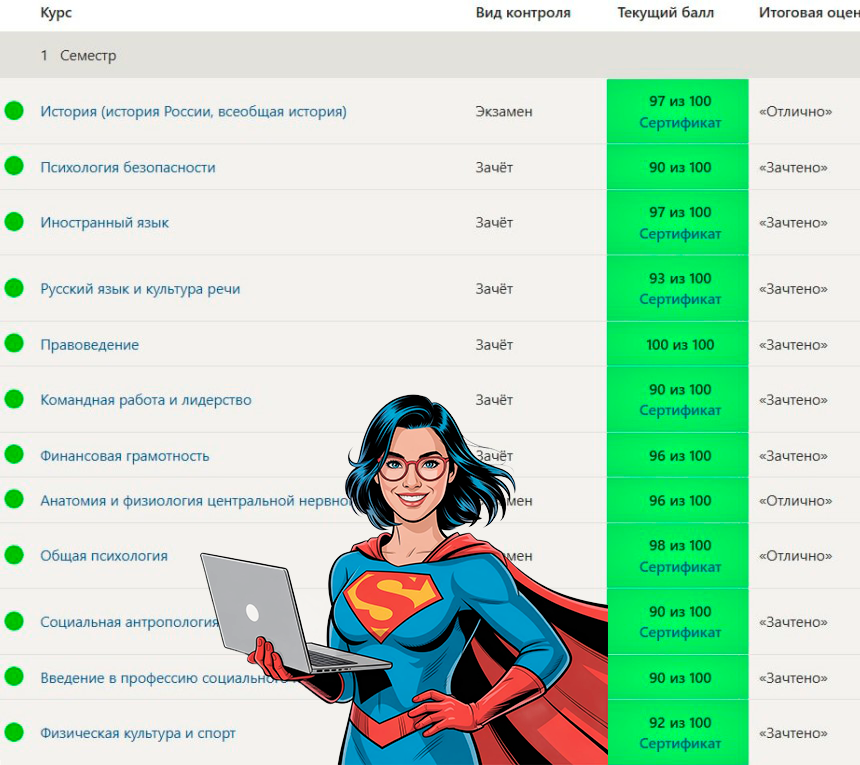Open the Общая психология course
The height and width of the screenshot is (765, 860).
coord(104,556)
